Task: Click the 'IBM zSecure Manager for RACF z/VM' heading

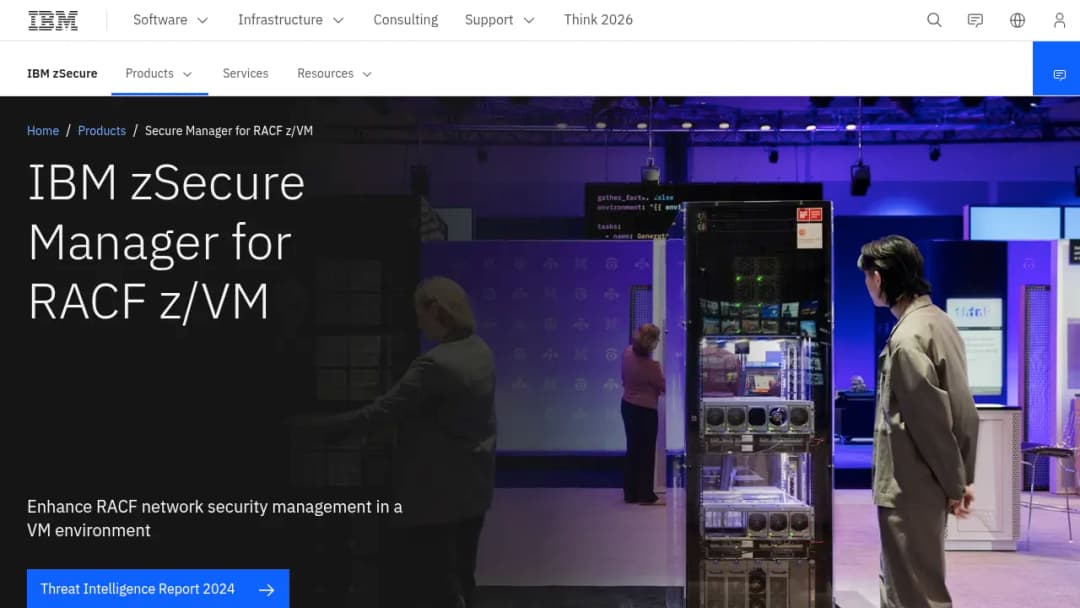Action: (x=166, y=242)
